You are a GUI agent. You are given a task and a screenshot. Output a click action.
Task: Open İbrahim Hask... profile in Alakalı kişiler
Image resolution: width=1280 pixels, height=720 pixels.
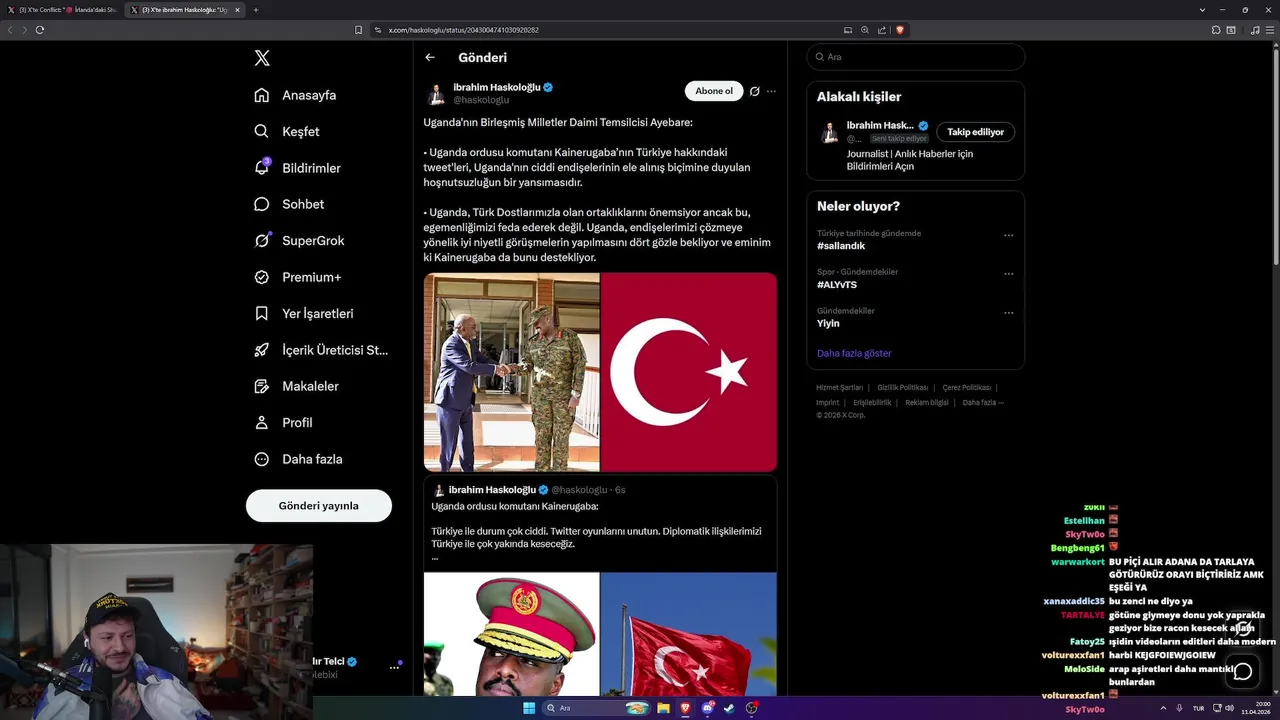(880, 126)
